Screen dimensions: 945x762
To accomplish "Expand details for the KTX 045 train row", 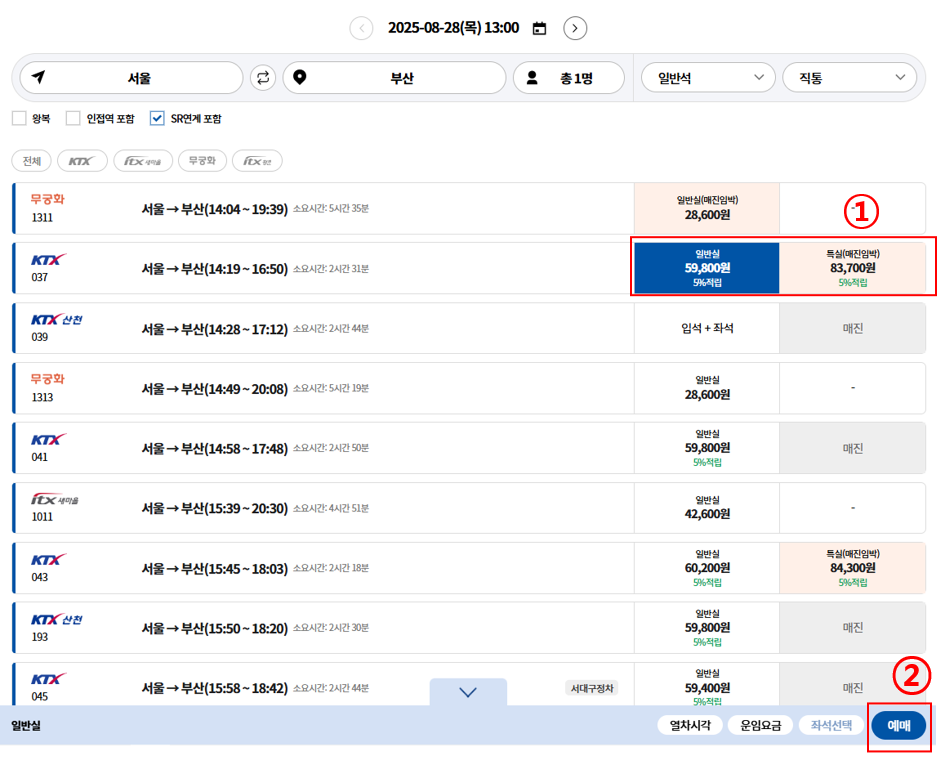I will (468, 691).
